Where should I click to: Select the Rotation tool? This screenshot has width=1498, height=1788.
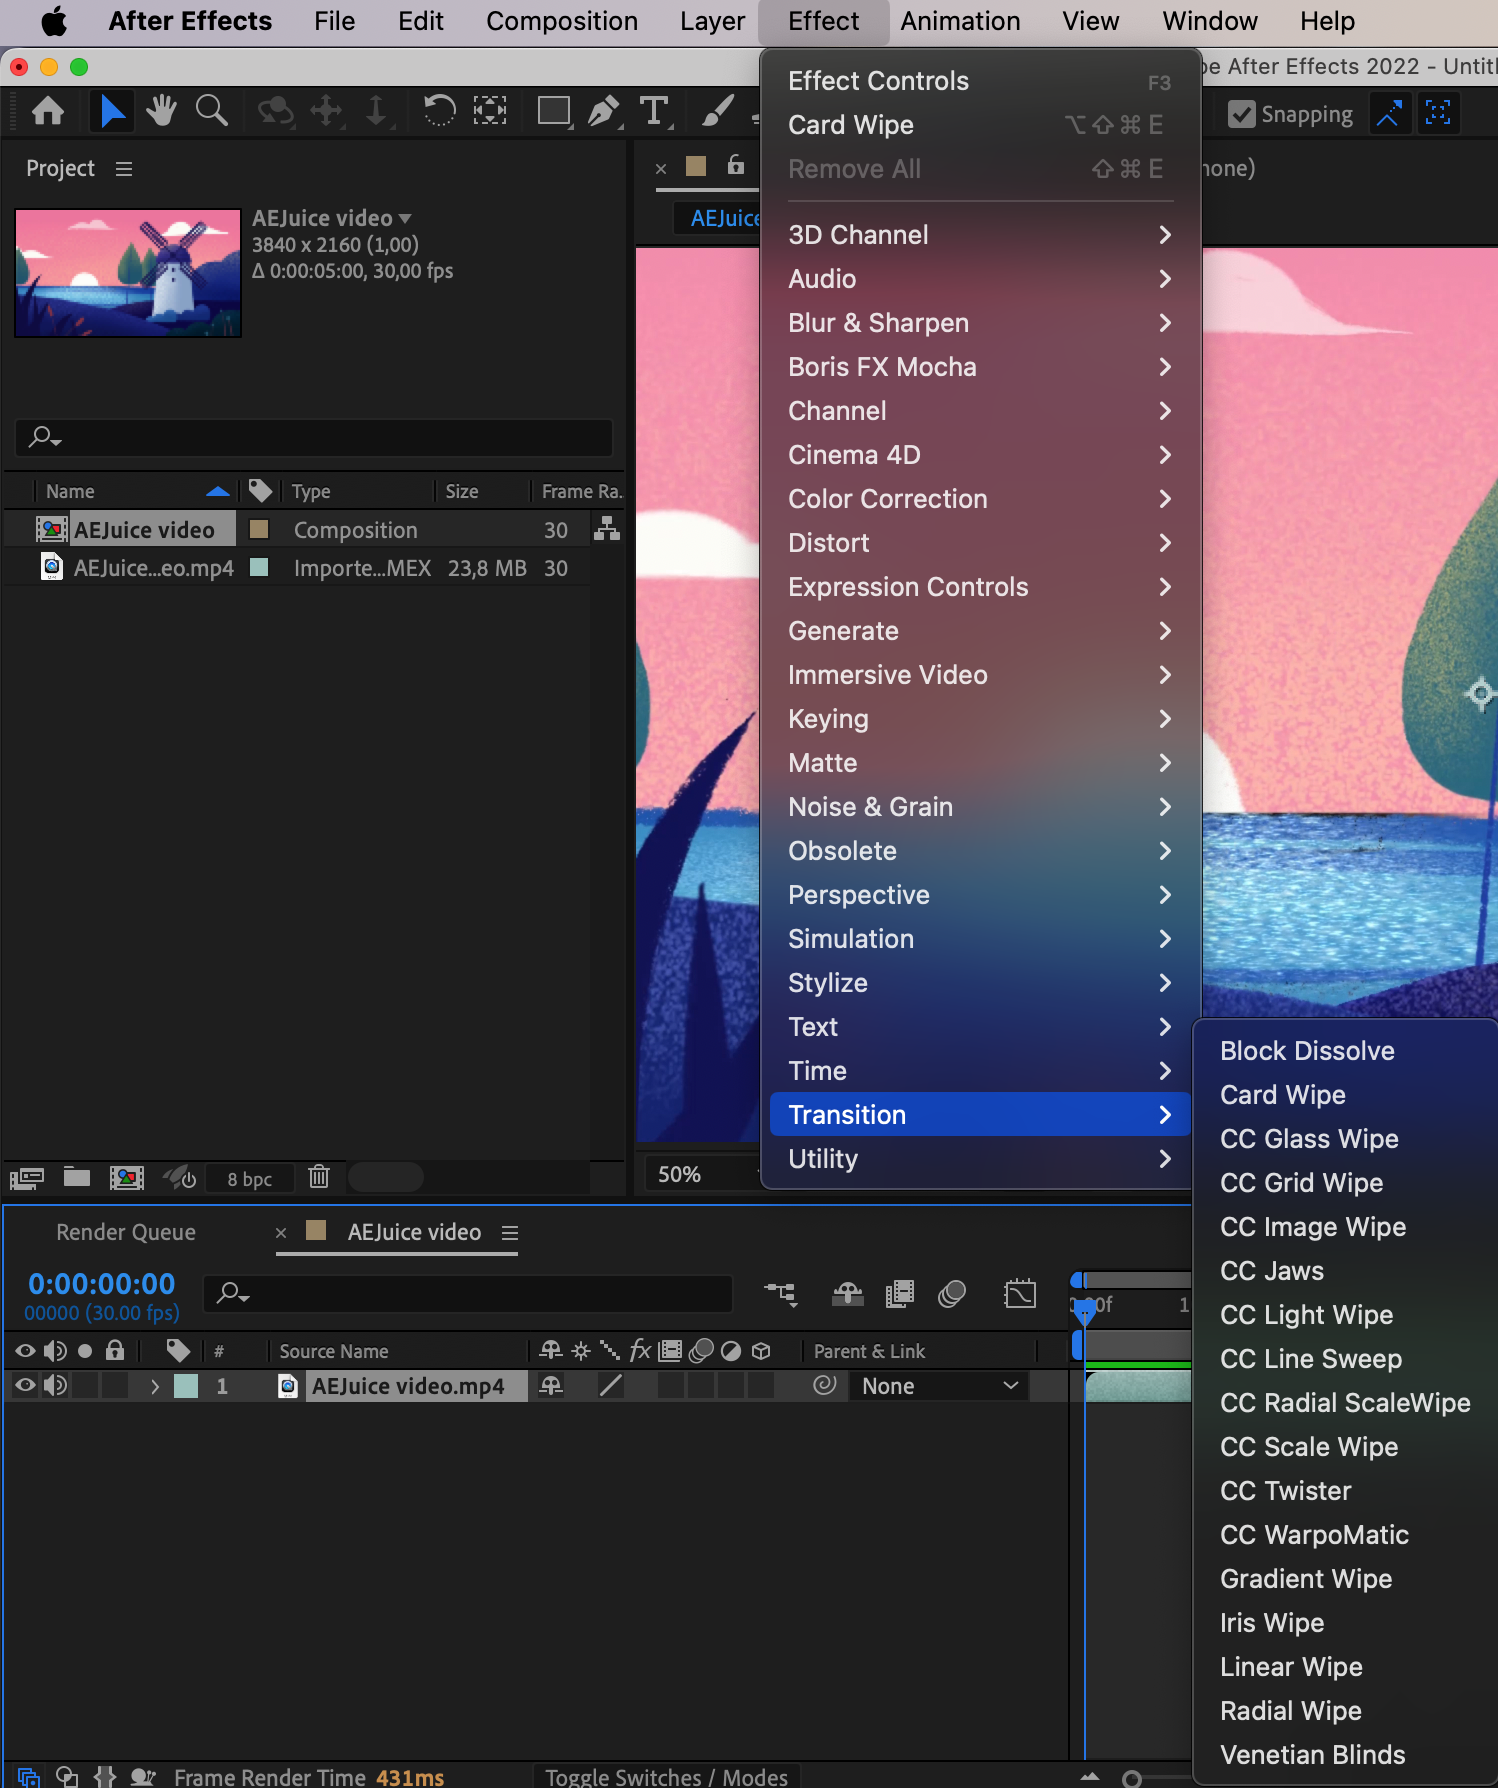pyautogui.click(x=439, y=111)
